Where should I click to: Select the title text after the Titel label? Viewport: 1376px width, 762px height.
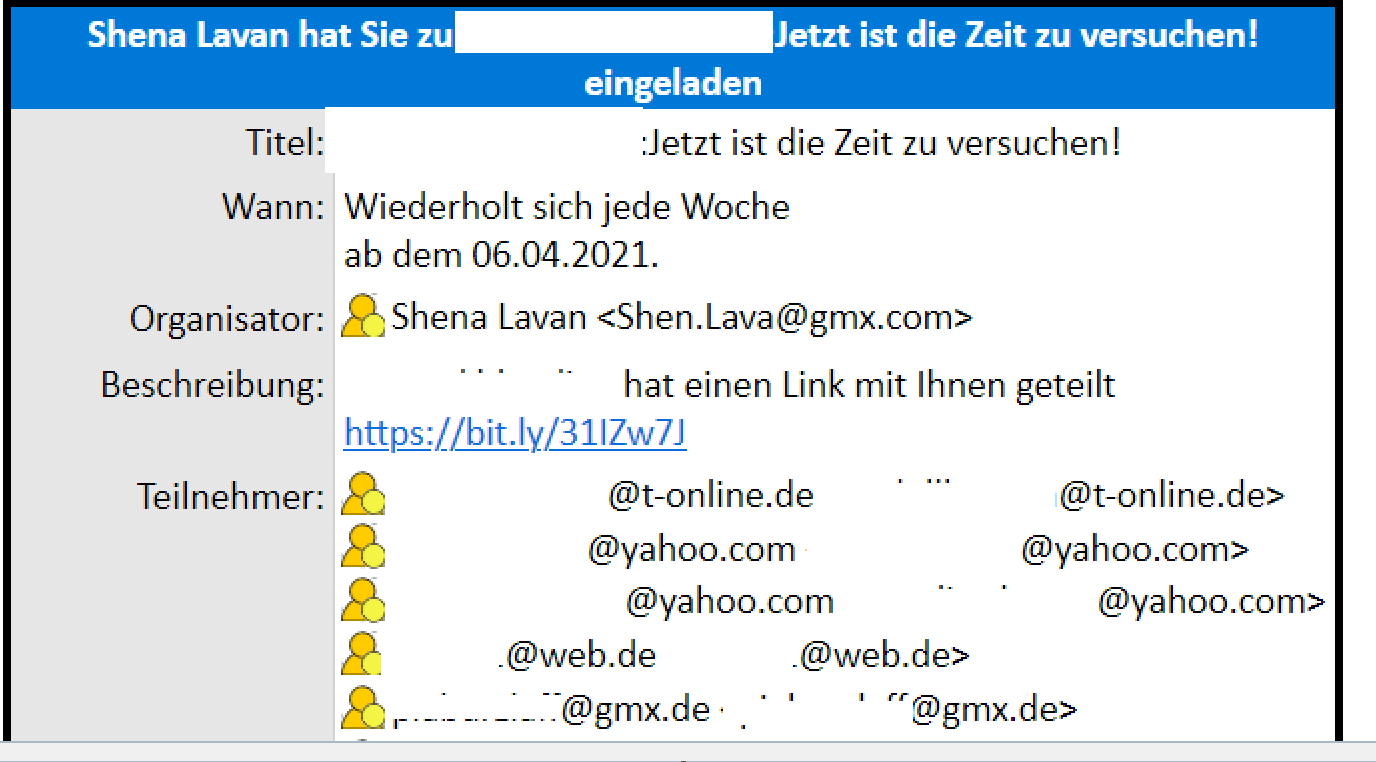883,143
